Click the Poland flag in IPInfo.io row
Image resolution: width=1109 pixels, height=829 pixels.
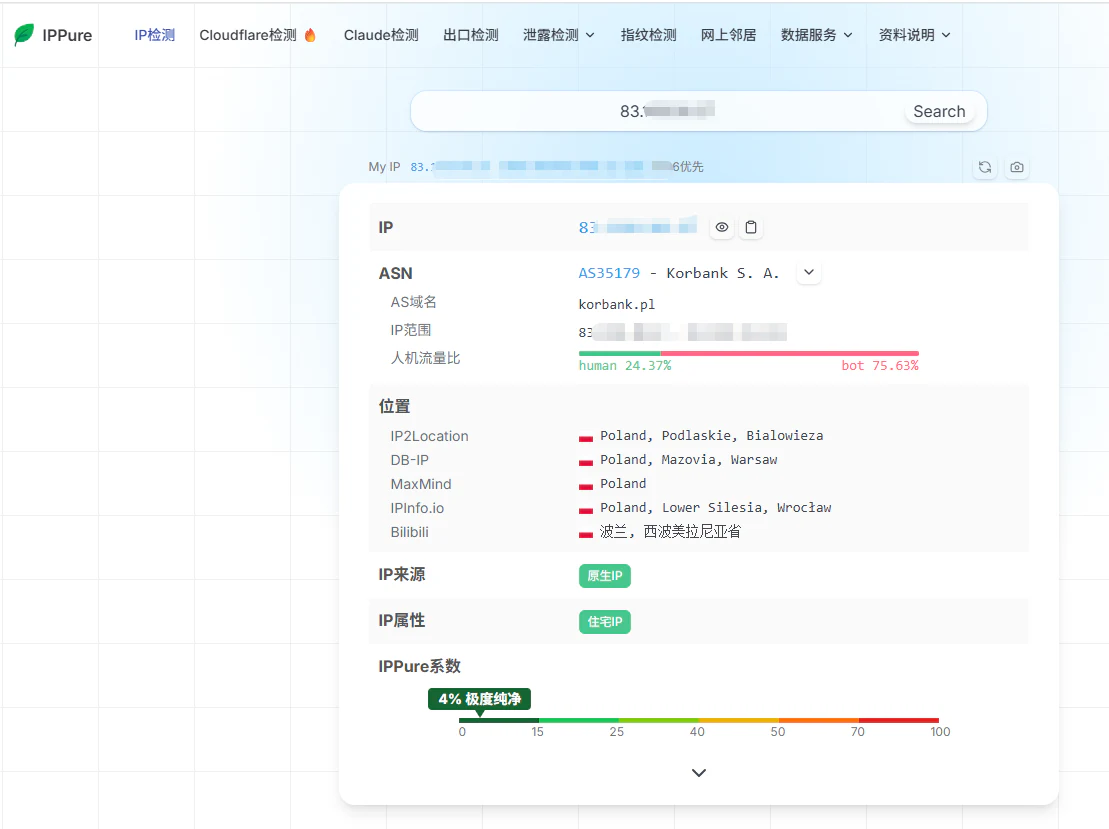tap(586, 509)
